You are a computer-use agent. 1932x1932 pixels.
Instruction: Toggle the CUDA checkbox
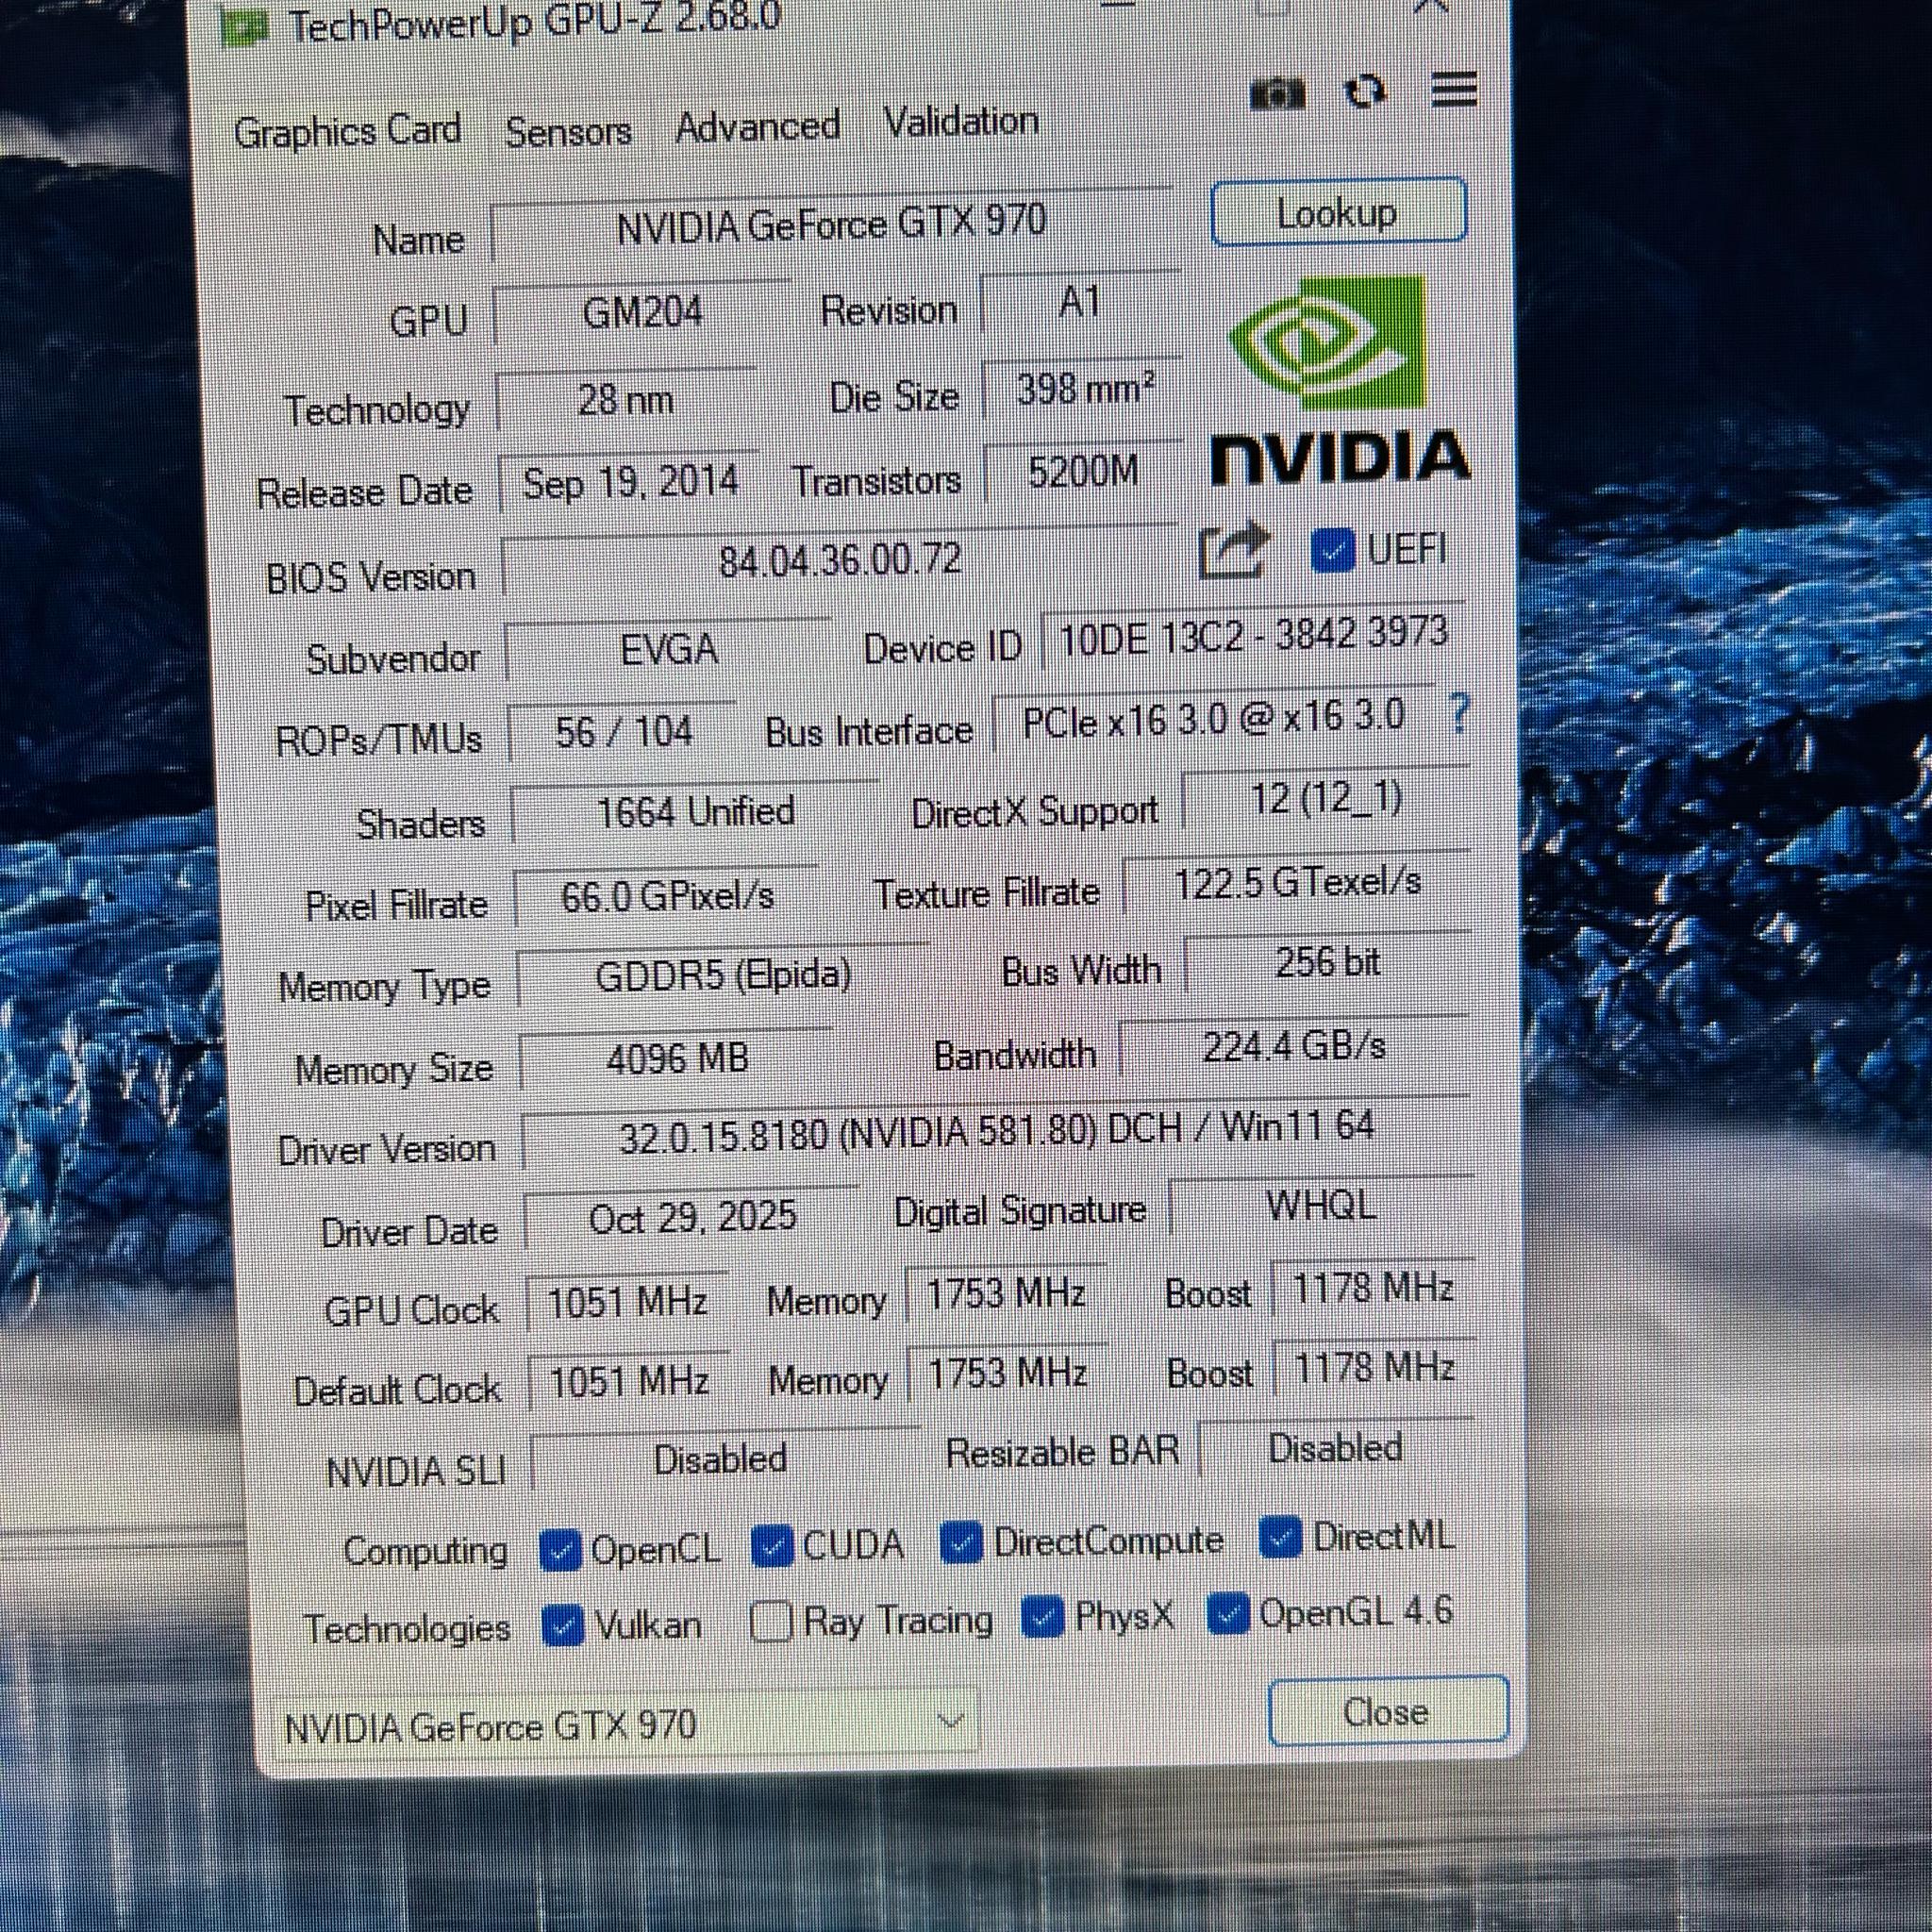pyautogui.click(x=771, y=1547)
